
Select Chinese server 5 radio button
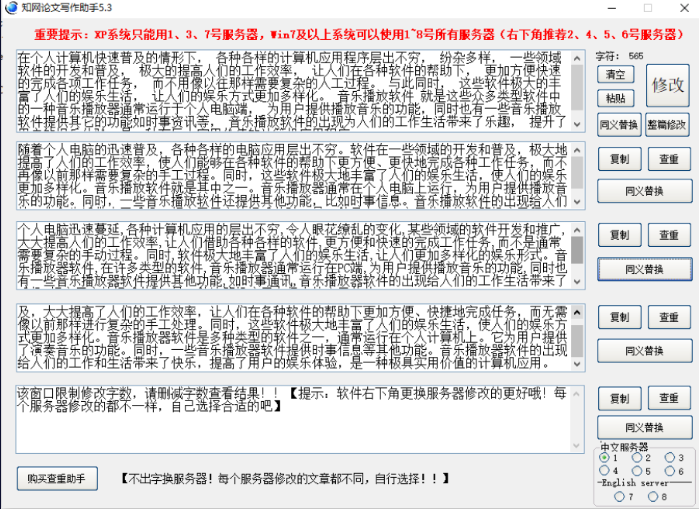tap(636, 470)
